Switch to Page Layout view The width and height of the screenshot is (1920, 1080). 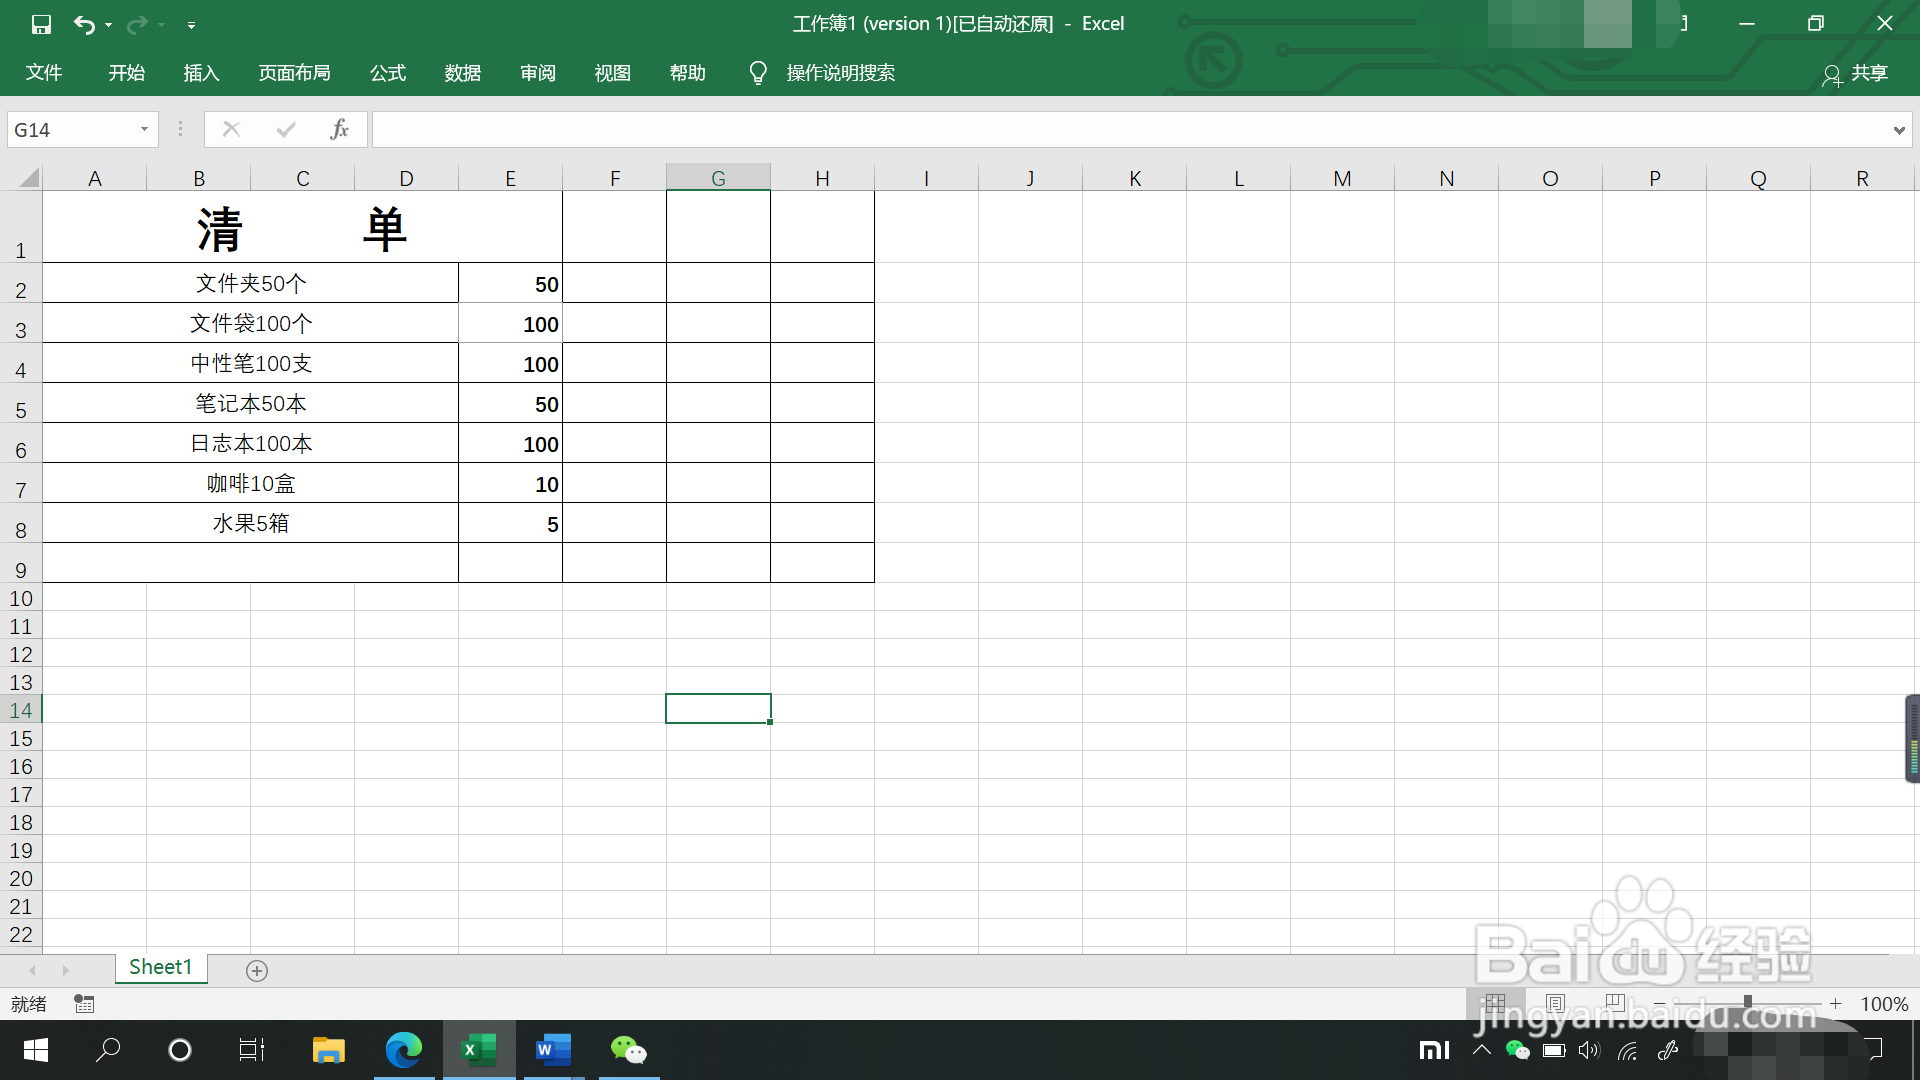coord(1555,1003)
